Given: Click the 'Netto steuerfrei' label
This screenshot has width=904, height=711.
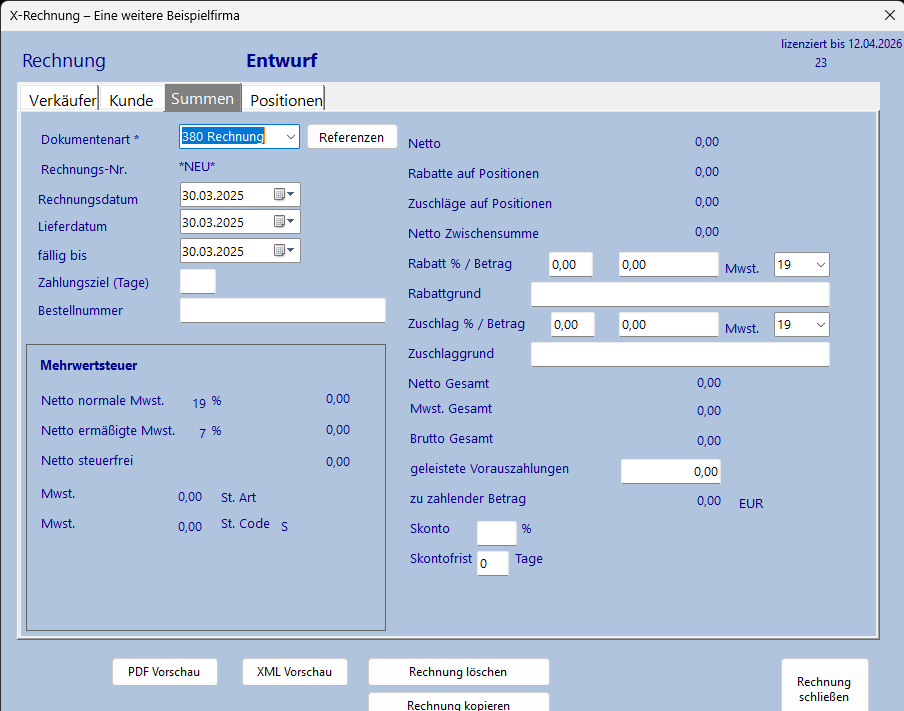Looking at the screenshot, I should [x=87, y=461].
